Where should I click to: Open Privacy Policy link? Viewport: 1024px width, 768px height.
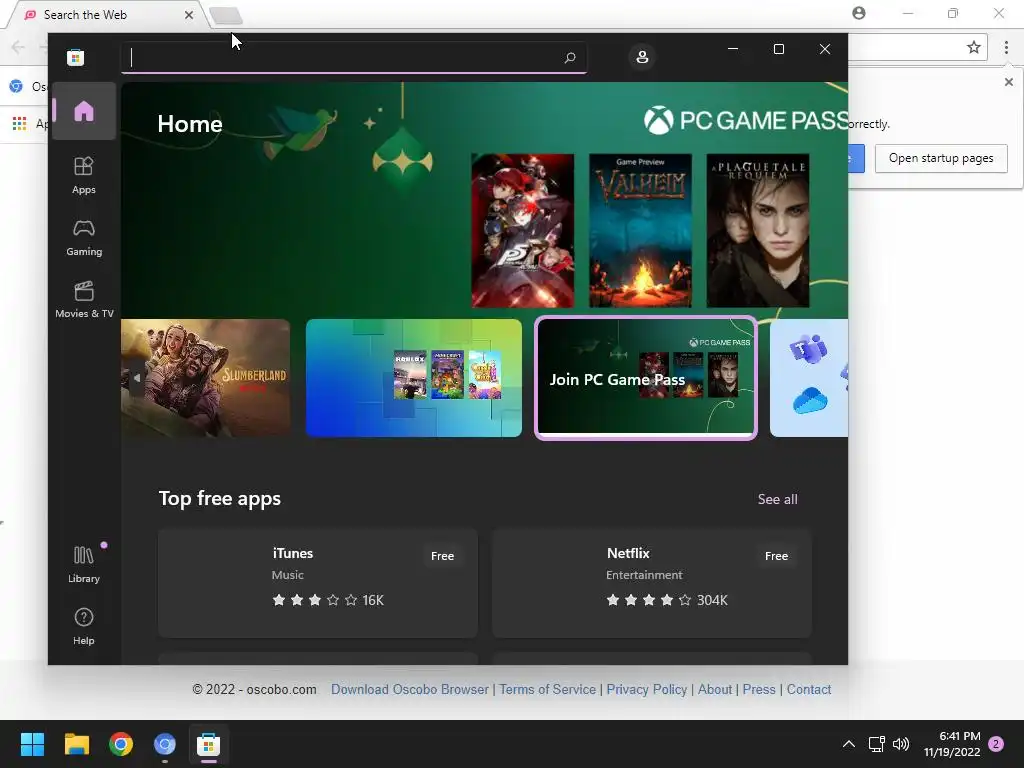tap(647, 689)
